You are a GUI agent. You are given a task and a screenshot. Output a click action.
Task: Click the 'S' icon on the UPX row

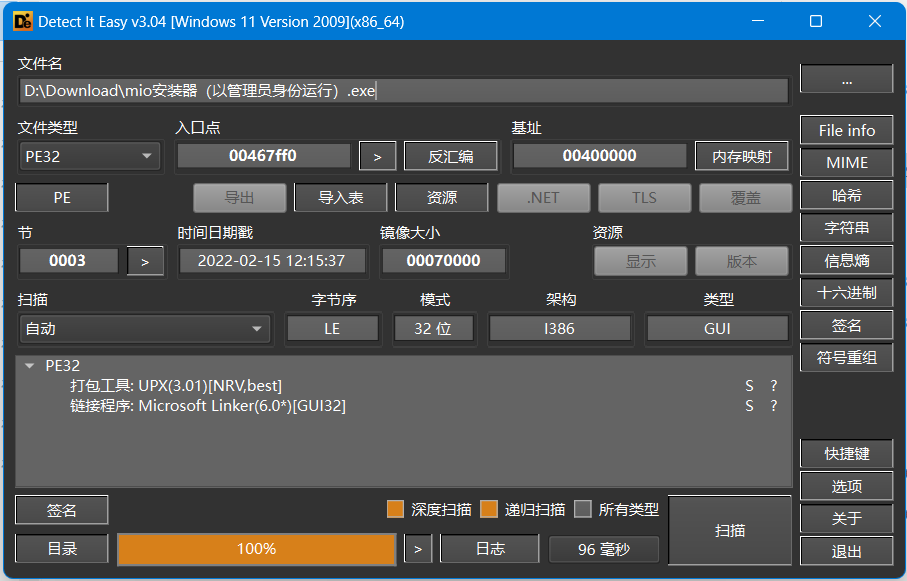pyautogui.click(x=749, y=386)
